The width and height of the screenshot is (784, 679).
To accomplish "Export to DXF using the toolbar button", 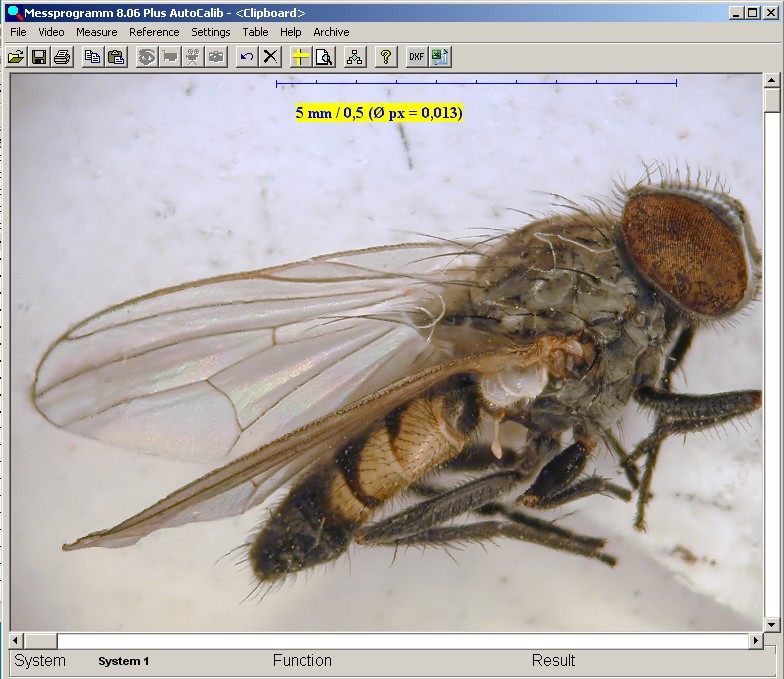I will click(x=416, y=57).
